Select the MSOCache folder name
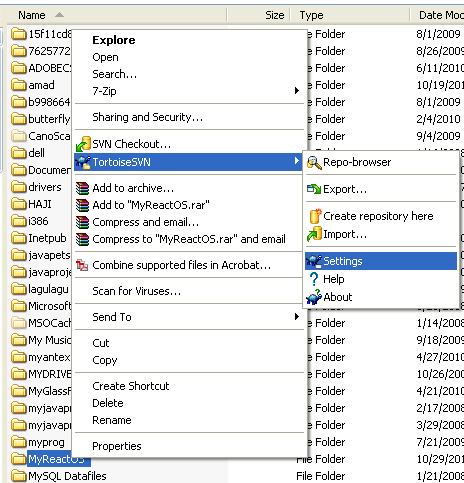Viewport: 464px width, 483px height. click(50, 323)
